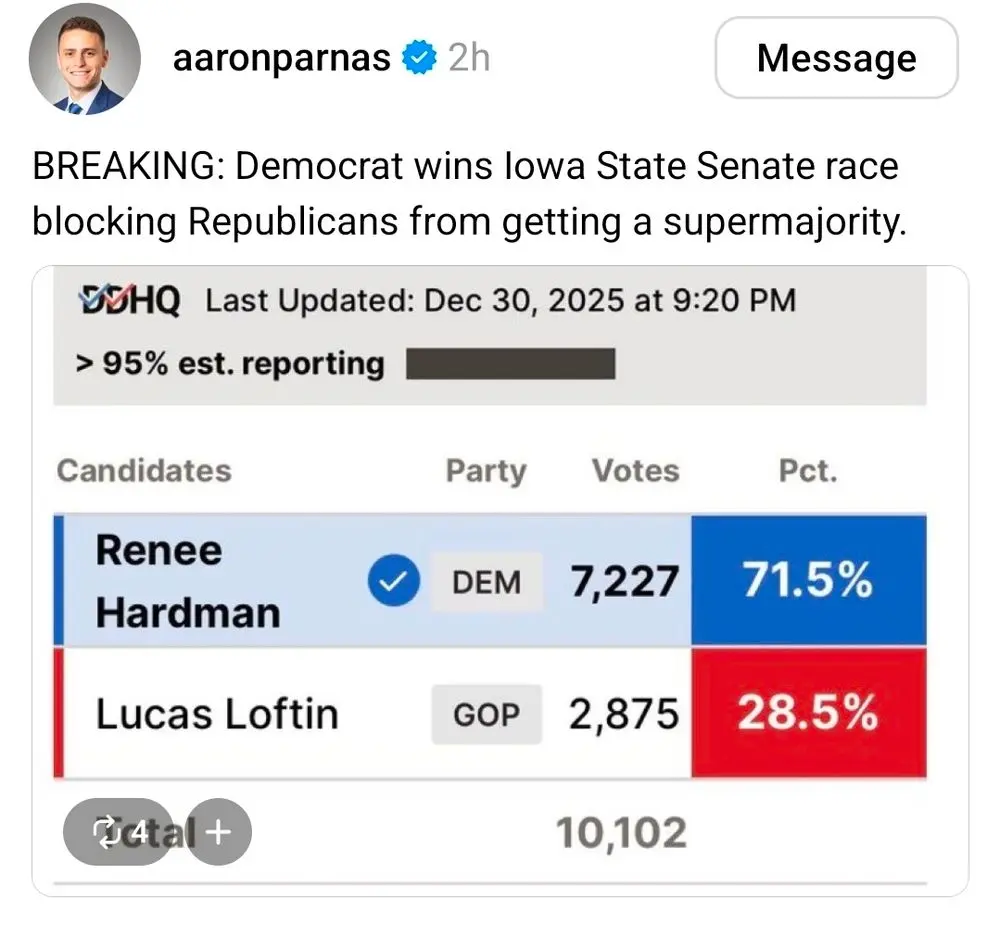Click the DEM party badge
Viewport: 1000px width, 926px height.
487,582
